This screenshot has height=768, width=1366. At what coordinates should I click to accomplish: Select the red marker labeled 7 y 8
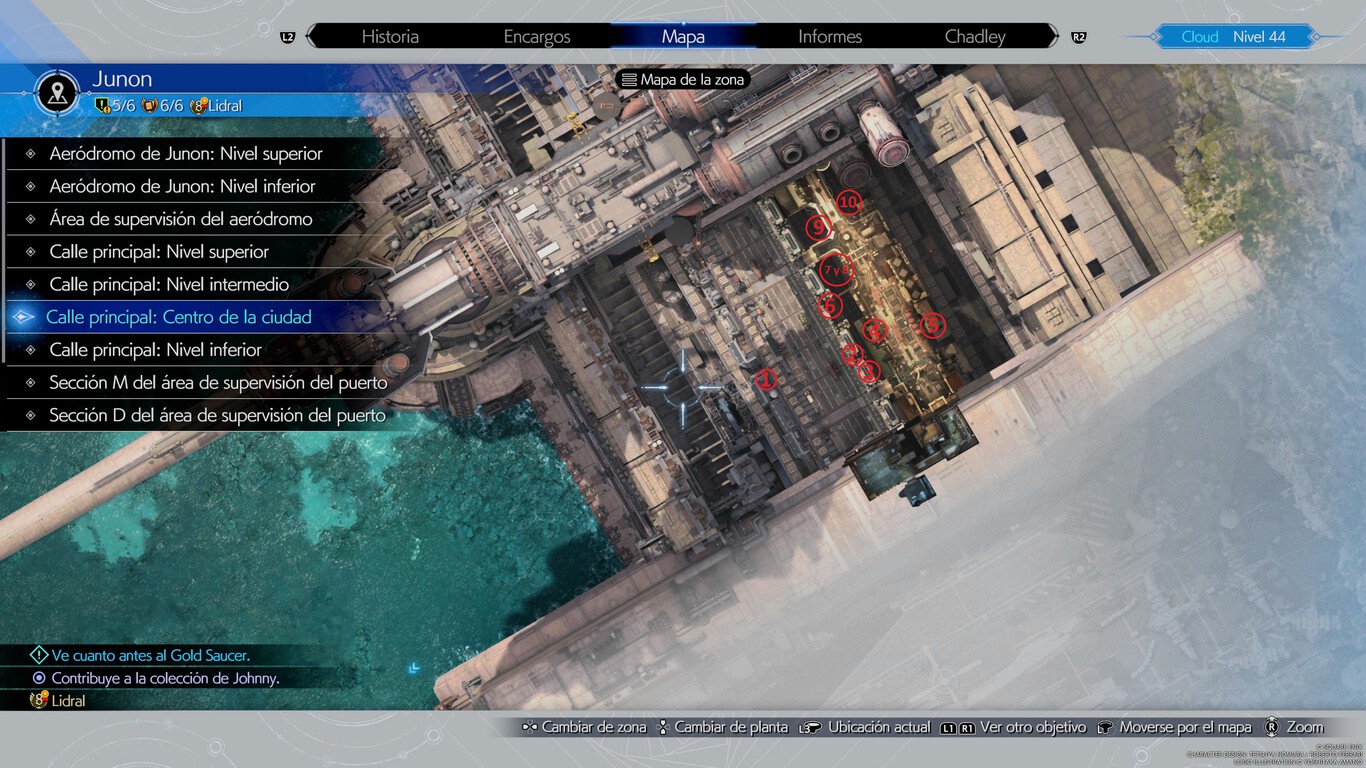[835, 270]
